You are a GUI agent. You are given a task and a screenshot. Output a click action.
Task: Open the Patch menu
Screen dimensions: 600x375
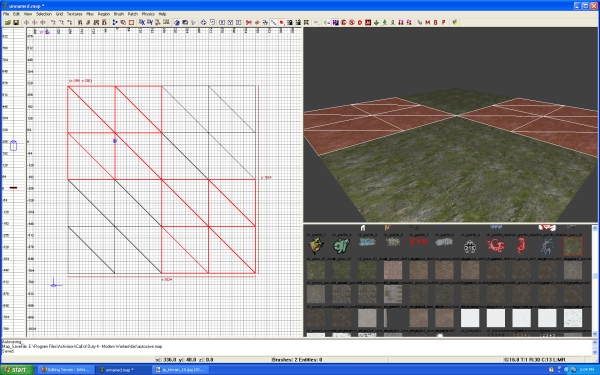coord(133,14)
